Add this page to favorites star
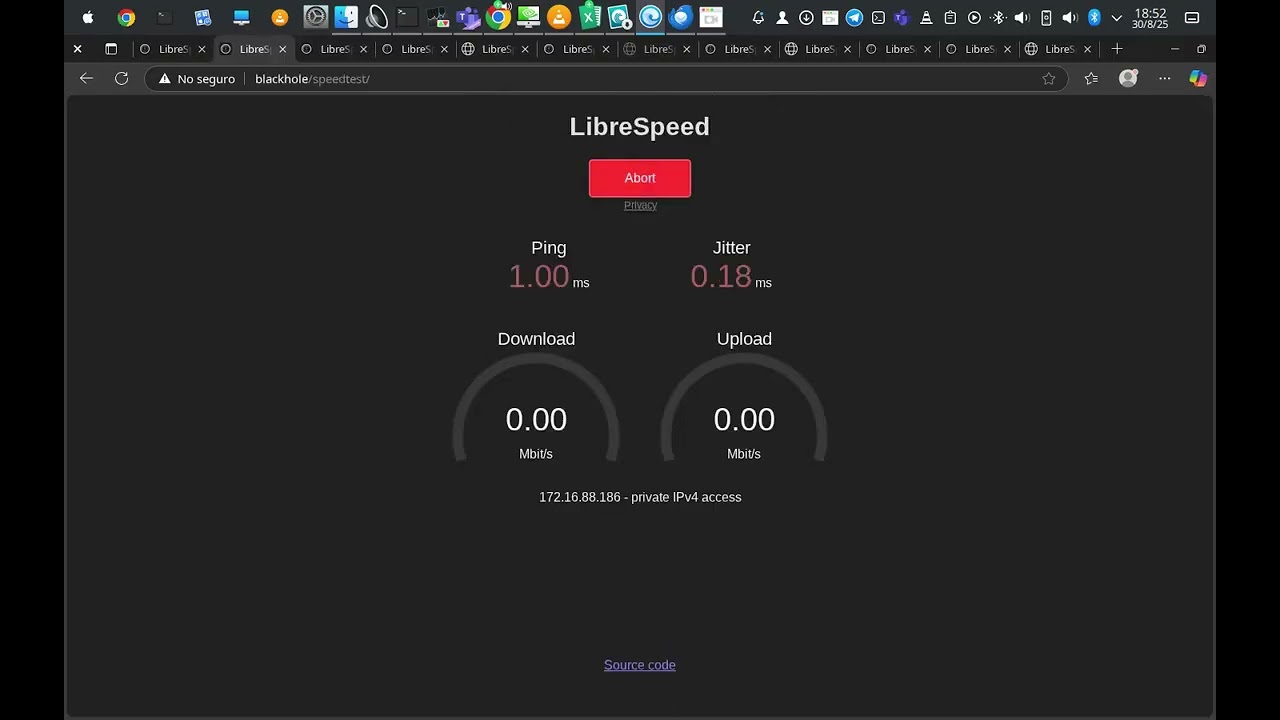This screenshot has width=1280, height=720. pyautogui.click(x=1049, y=79)
